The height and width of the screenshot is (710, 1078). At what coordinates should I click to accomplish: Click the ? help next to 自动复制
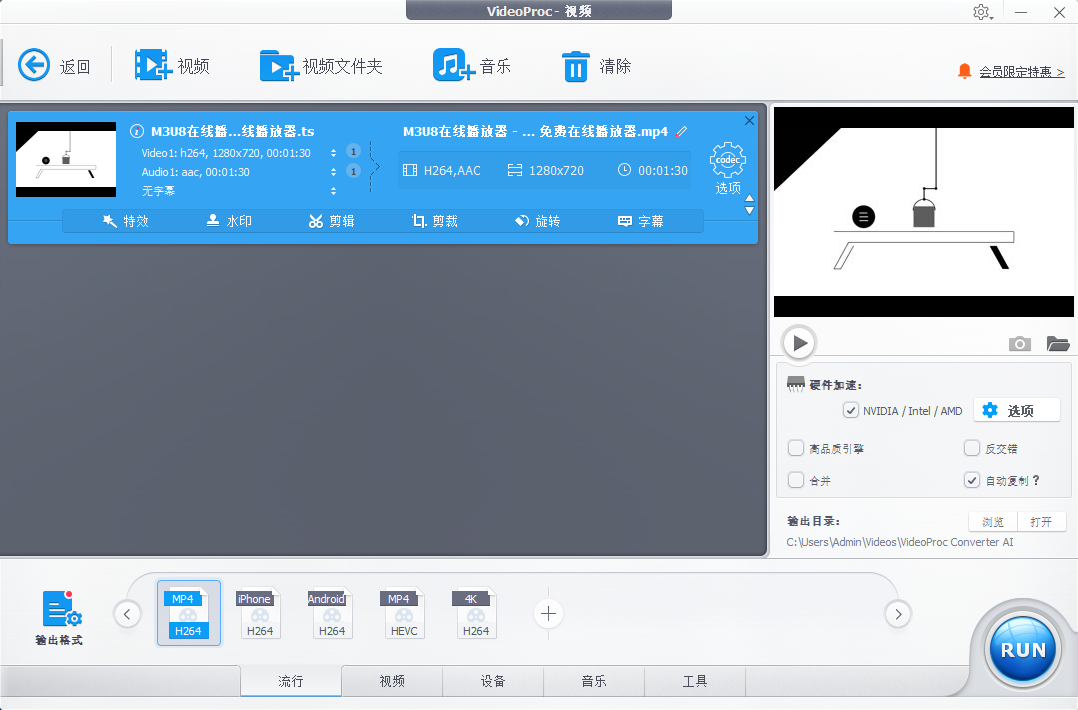1036,480
